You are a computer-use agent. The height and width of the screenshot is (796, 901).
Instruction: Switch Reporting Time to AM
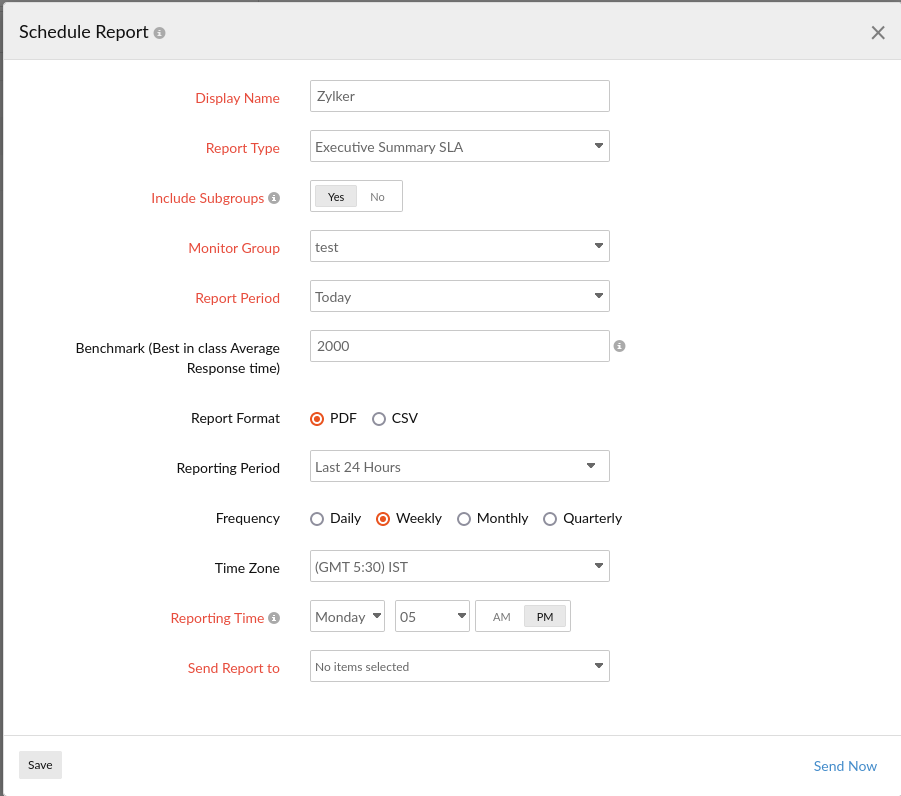click(501, 616)
